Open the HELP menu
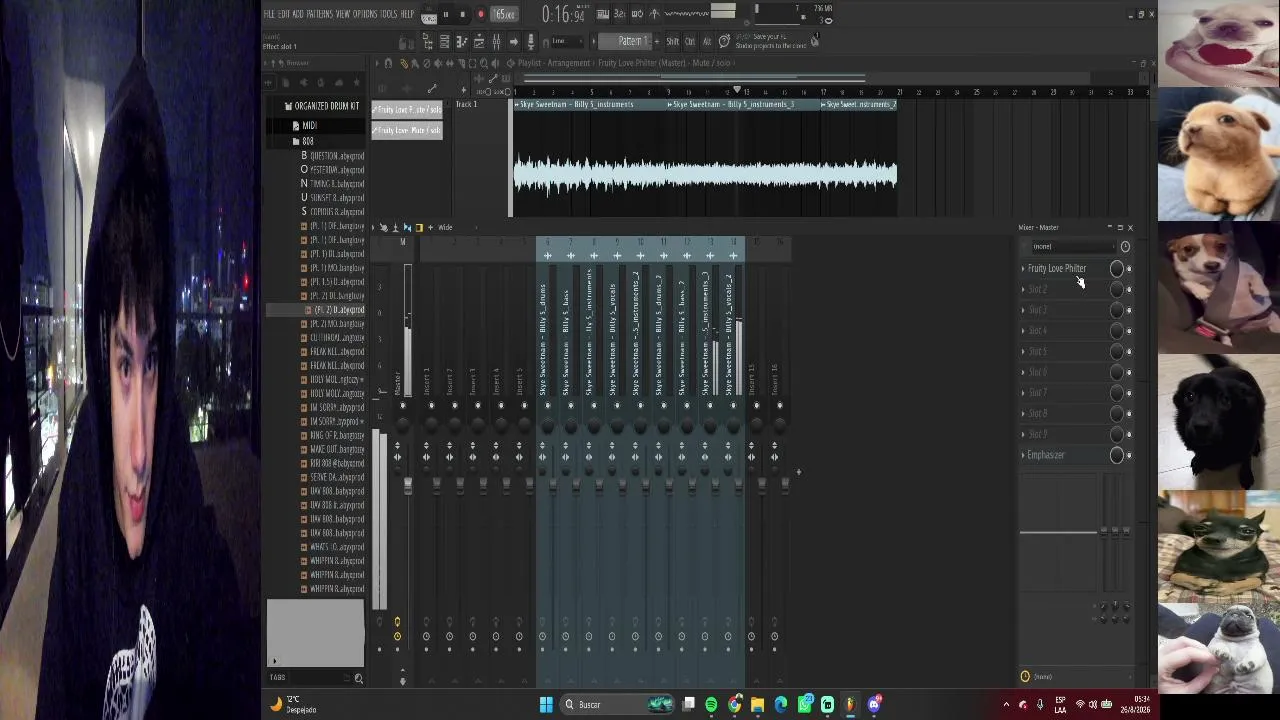 coord(407,14)
